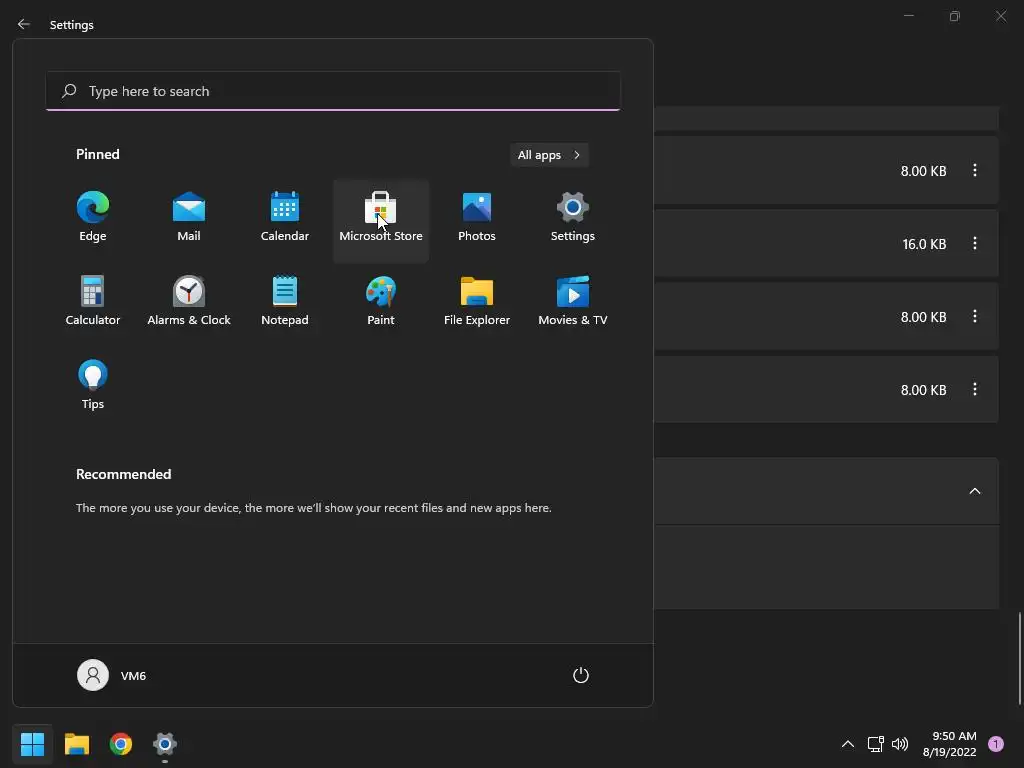
Task: Open options for the last 8.00 KB entry
Action: tap(974, 390)
